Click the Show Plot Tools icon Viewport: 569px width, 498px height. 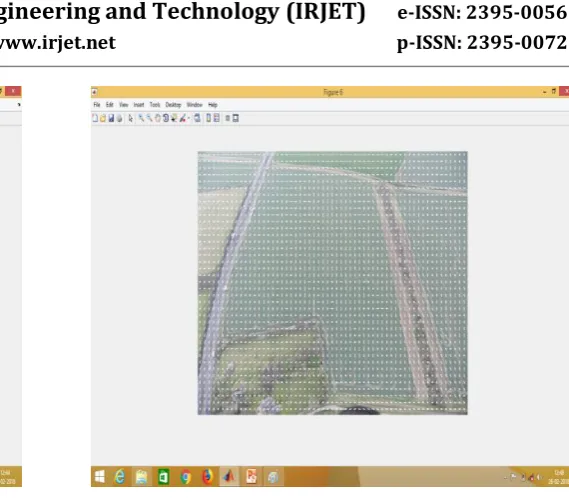(x=236, y=118)
